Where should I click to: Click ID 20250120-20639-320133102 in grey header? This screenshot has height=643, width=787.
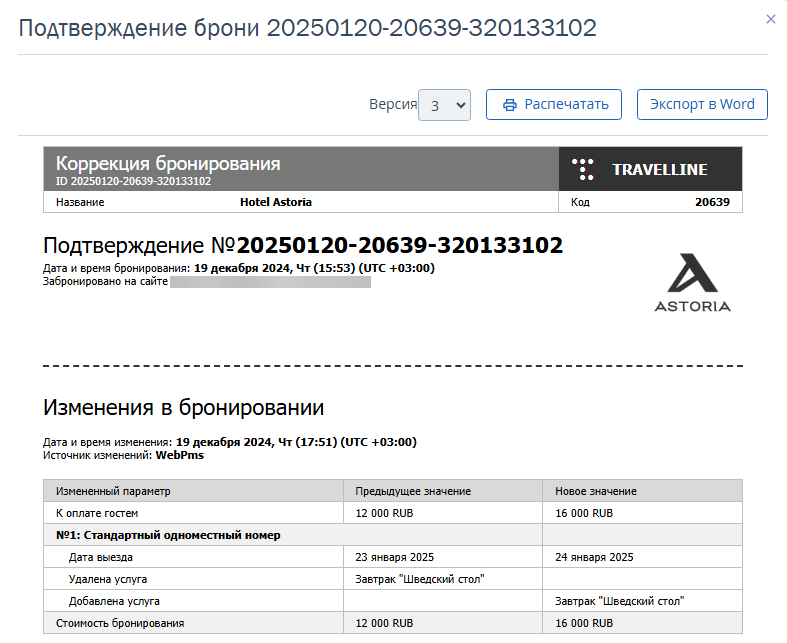point(133,181)
